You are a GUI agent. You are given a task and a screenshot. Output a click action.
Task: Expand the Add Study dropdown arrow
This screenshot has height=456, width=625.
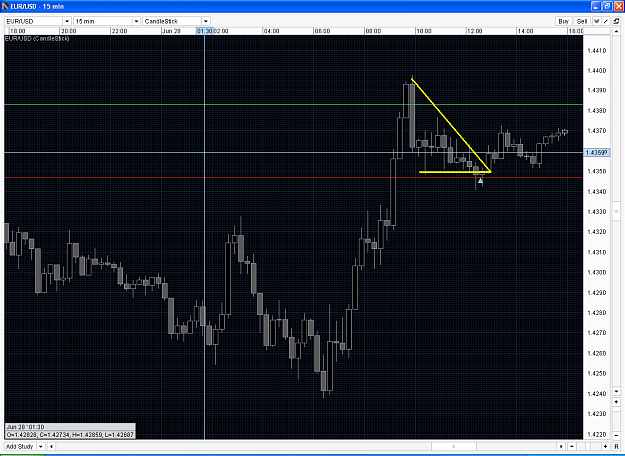[x=41, y=446]
